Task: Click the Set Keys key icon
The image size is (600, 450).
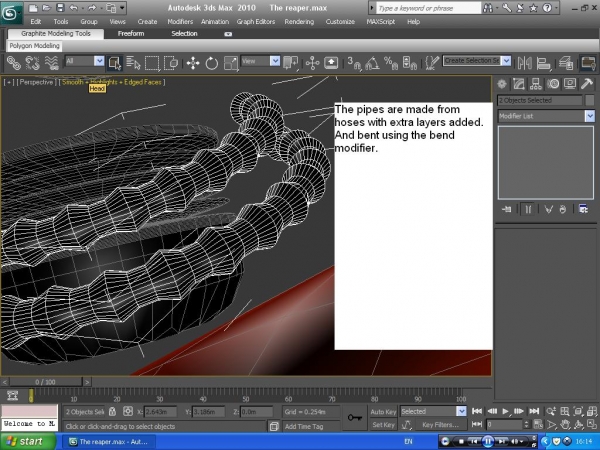Action: [355, 417]
